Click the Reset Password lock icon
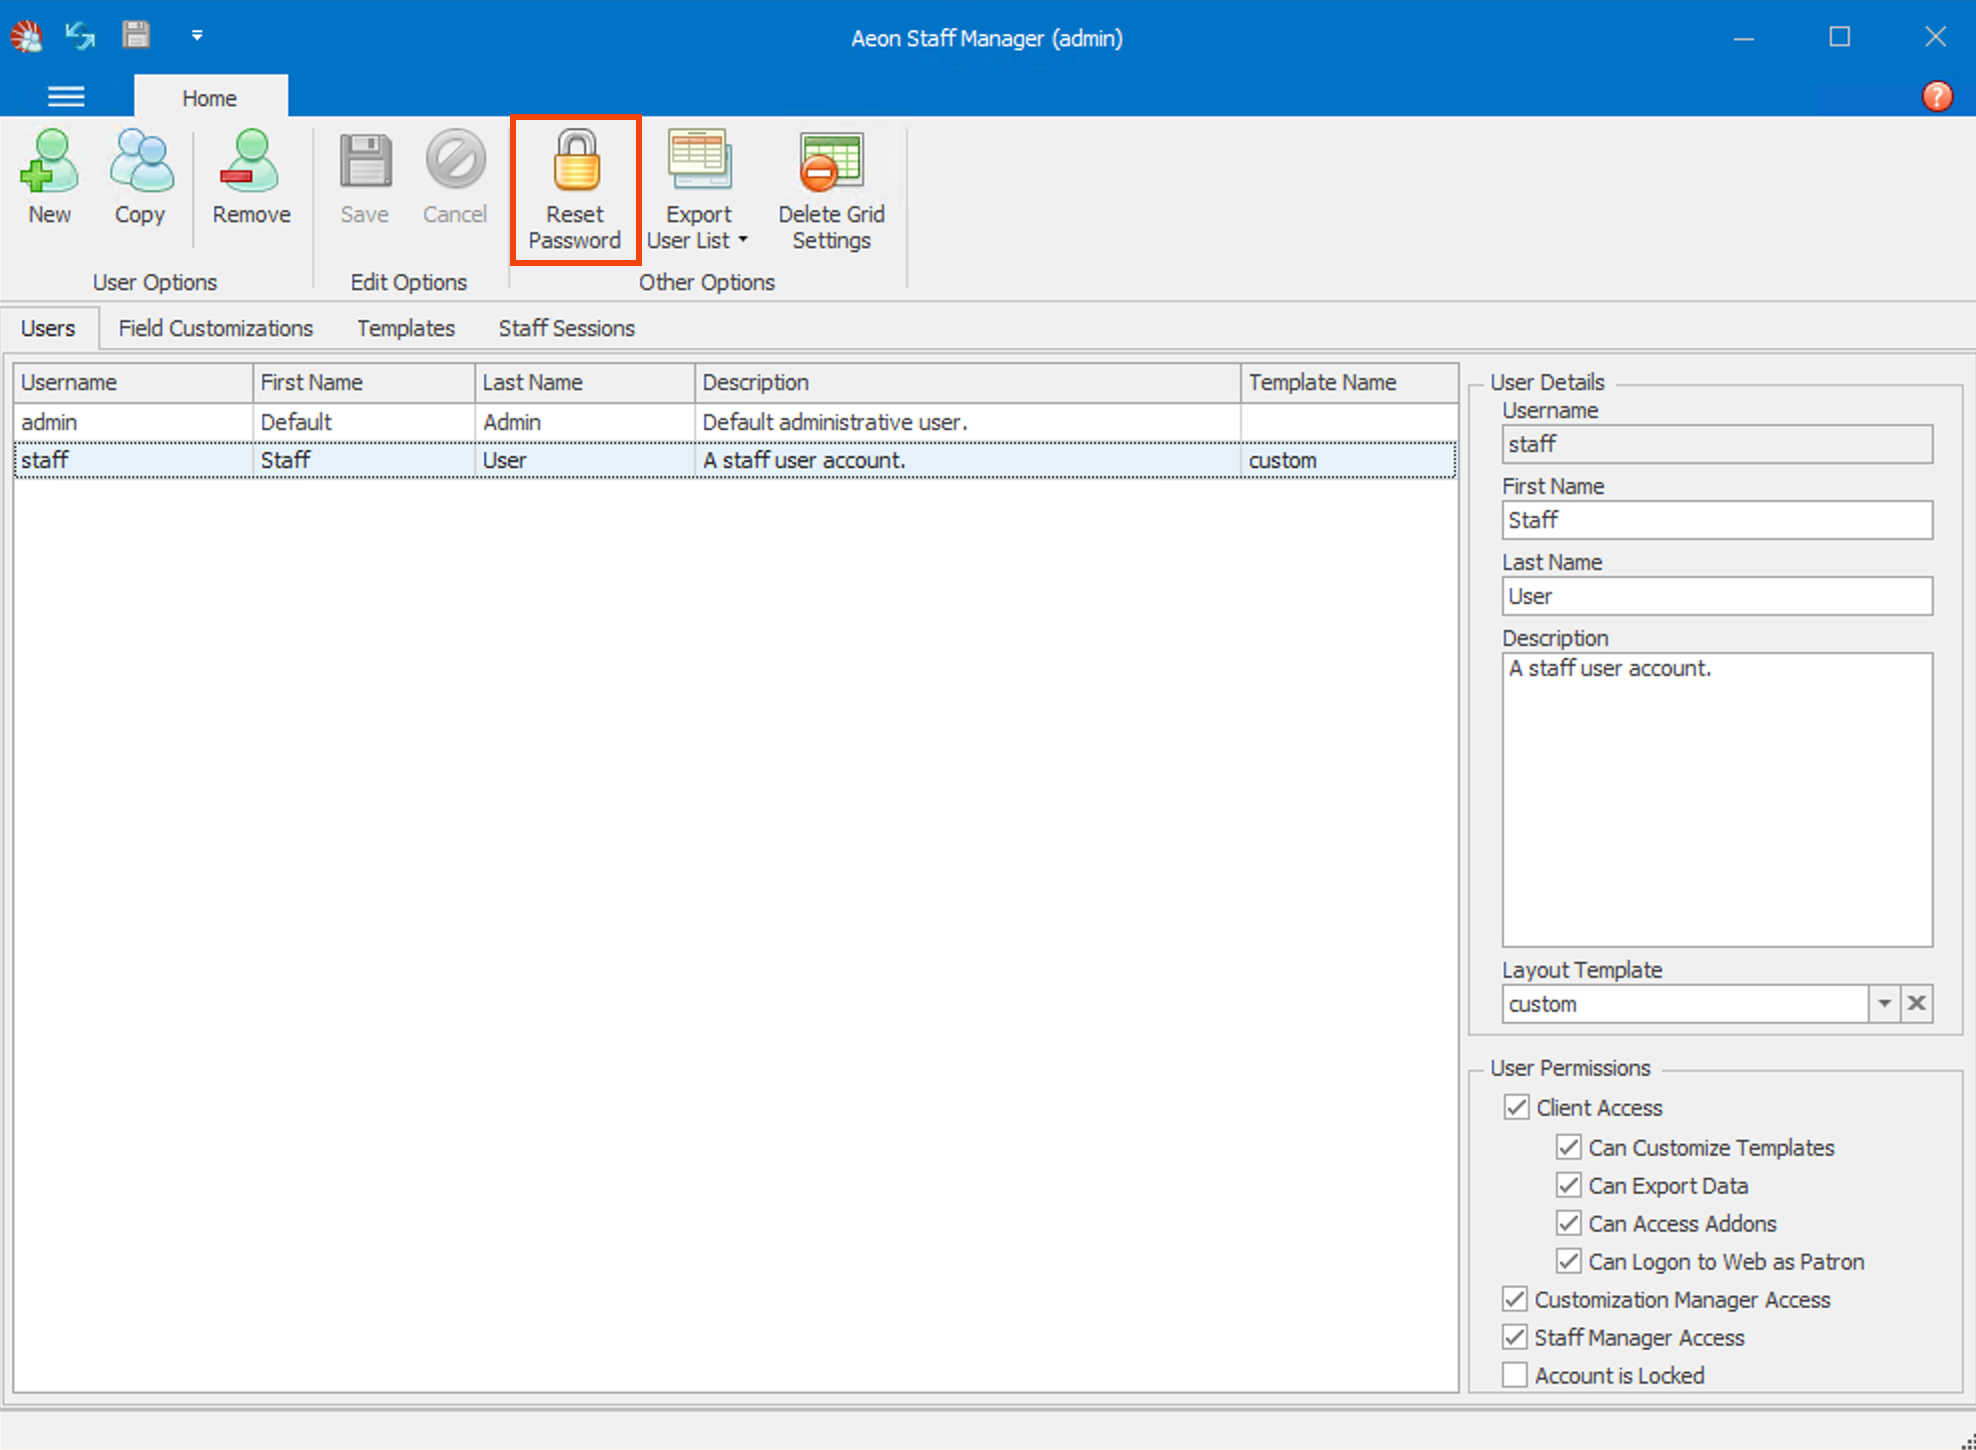This screenshot has width=1976, height=1450. click(574, 160)
